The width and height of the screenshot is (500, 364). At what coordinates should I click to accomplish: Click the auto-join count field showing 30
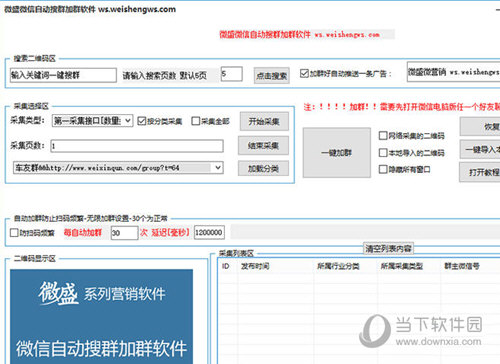124,233
